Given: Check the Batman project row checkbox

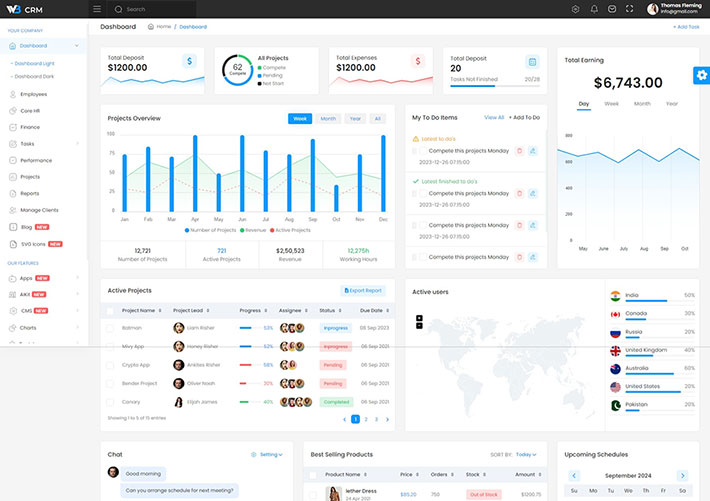Looking at the screenshot, I should coord(110,328).
